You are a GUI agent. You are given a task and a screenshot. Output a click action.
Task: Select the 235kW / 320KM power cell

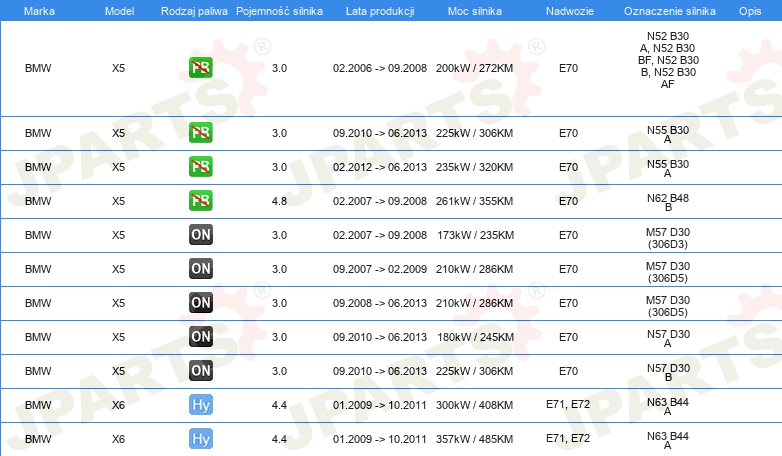(x=474, y=167)
